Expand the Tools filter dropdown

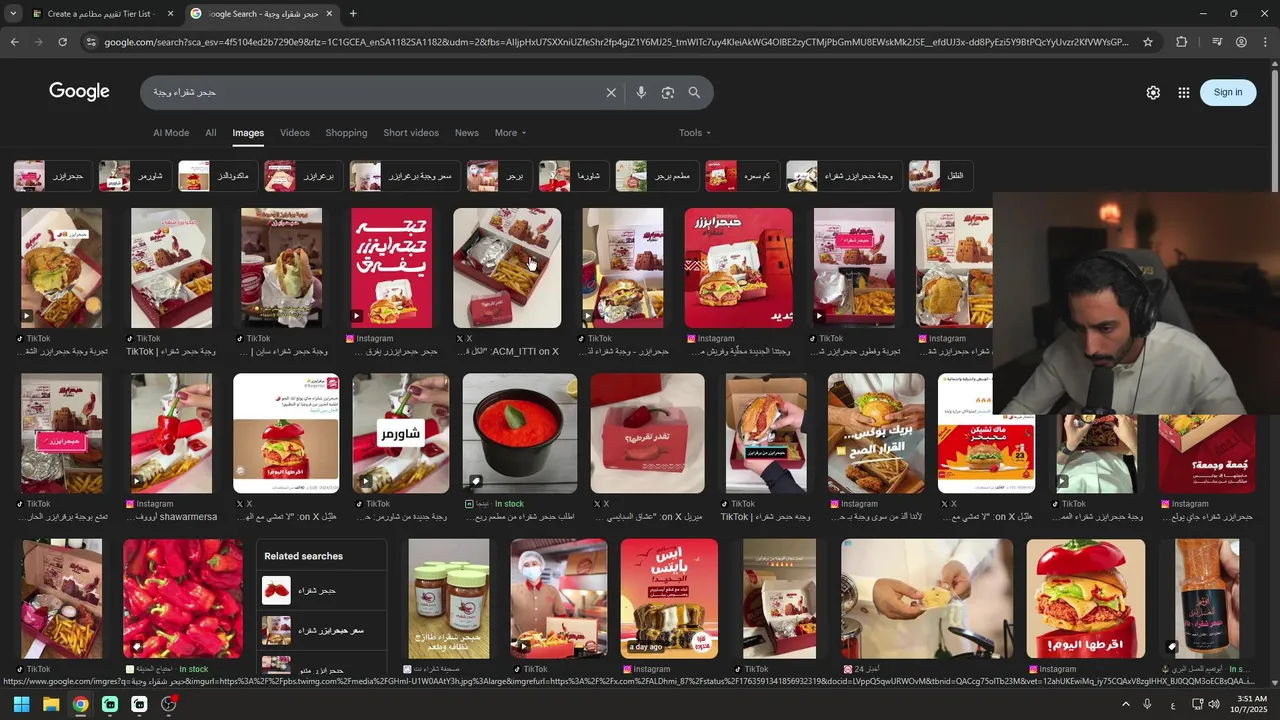[x=695, y=133]
